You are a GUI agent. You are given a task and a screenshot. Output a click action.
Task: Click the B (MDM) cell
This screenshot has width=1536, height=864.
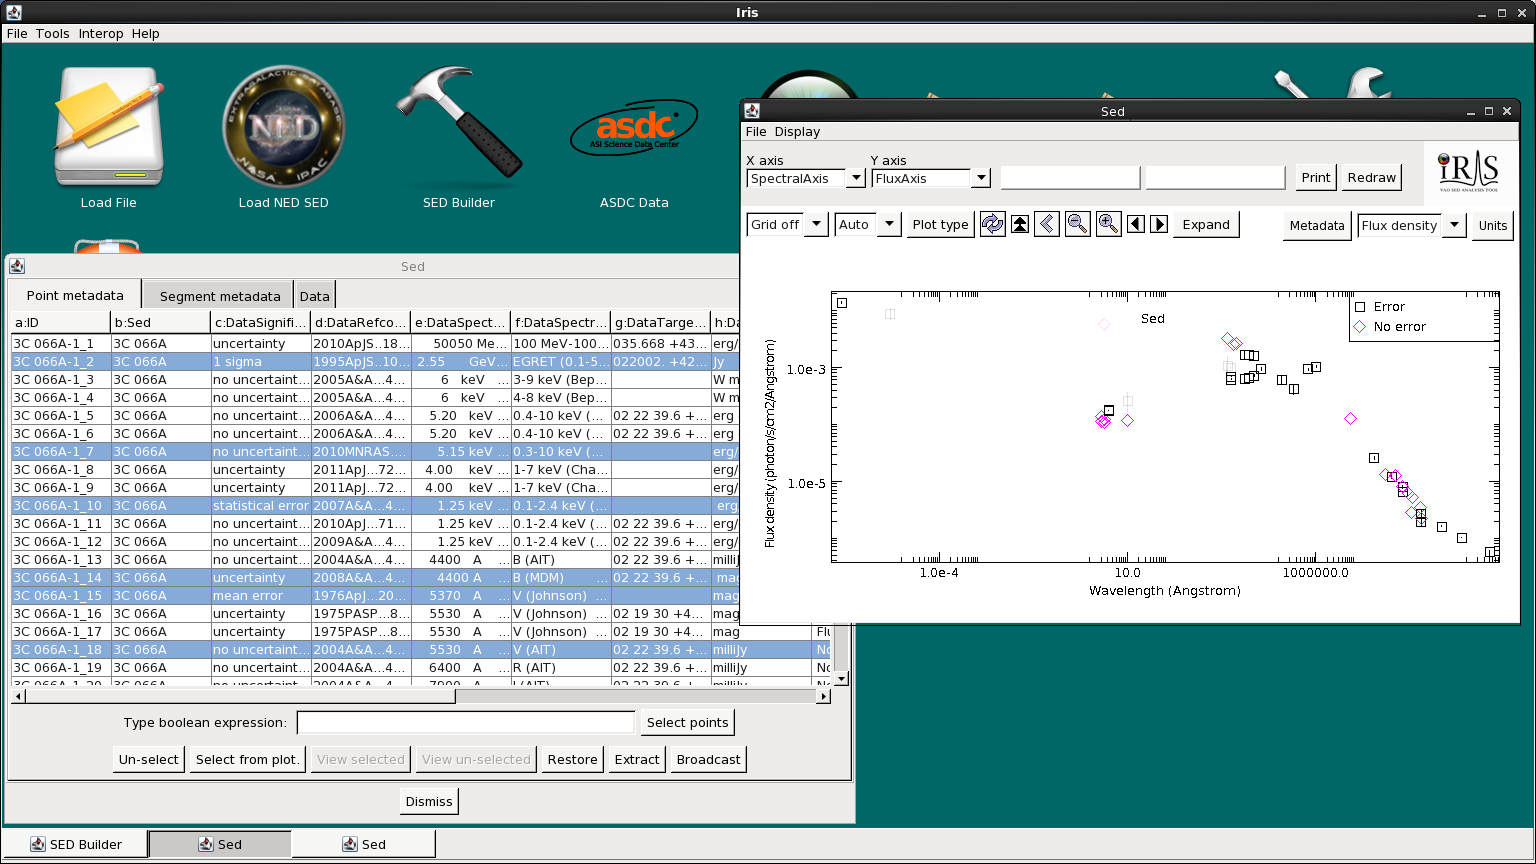(x=561, y=577)
